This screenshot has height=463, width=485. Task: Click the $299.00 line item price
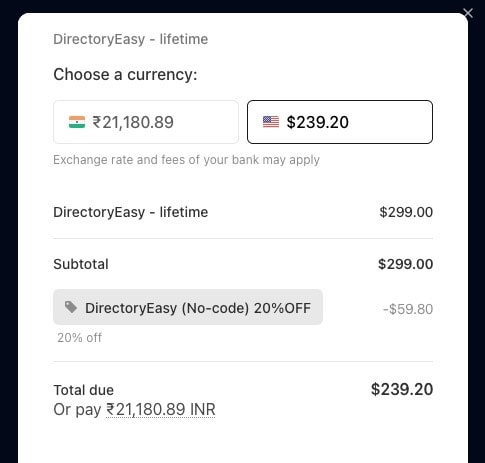pos(406,212)
